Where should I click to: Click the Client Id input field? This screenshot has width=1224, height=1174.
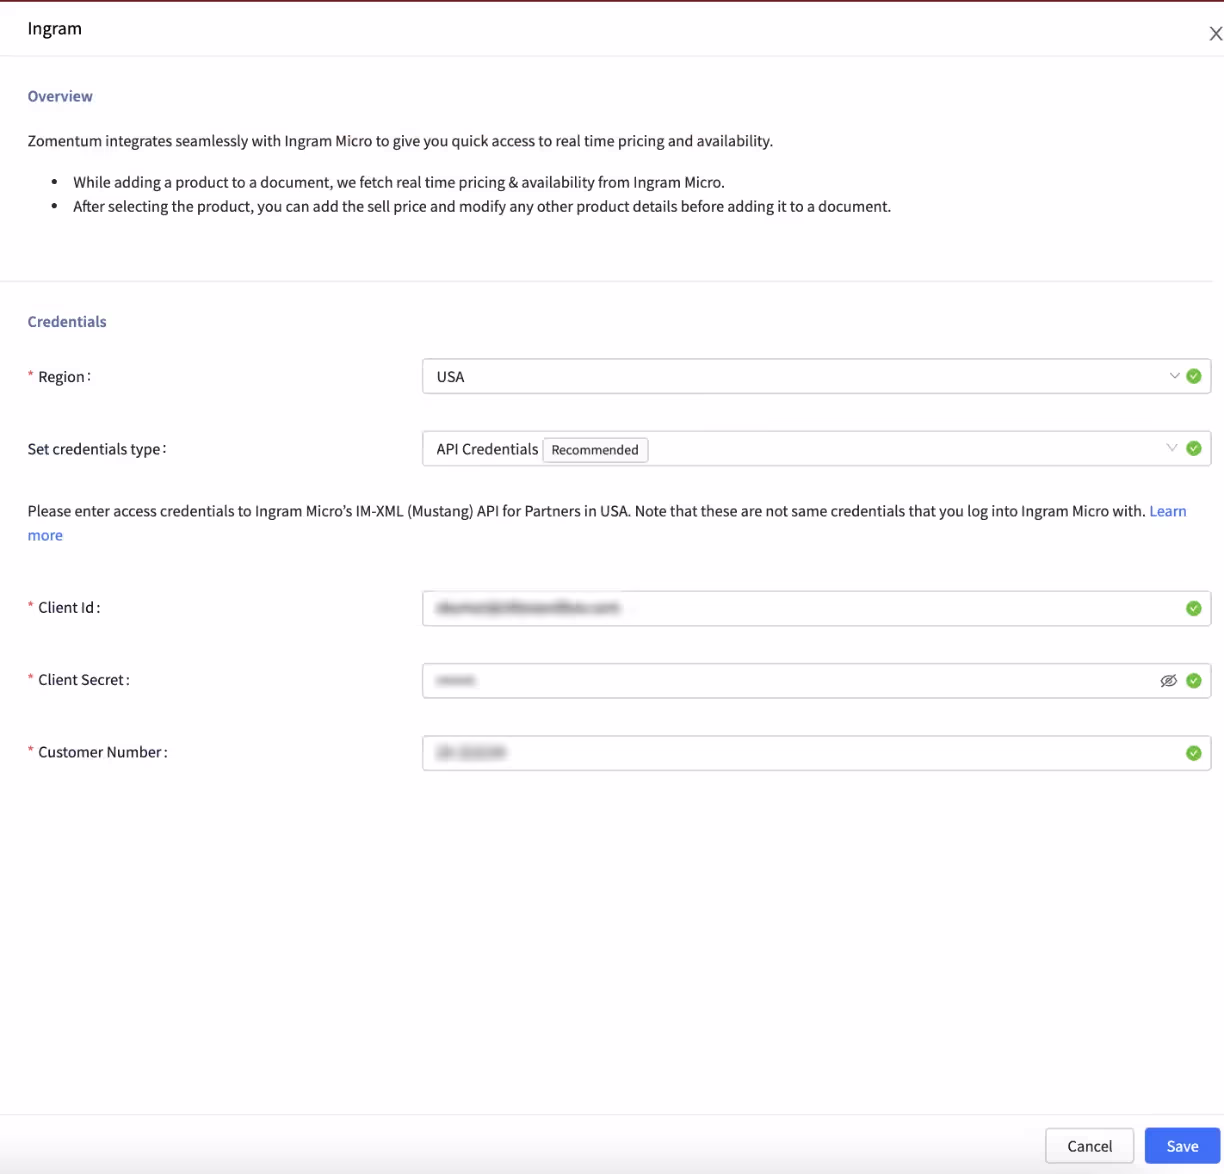tap(816, 608)
